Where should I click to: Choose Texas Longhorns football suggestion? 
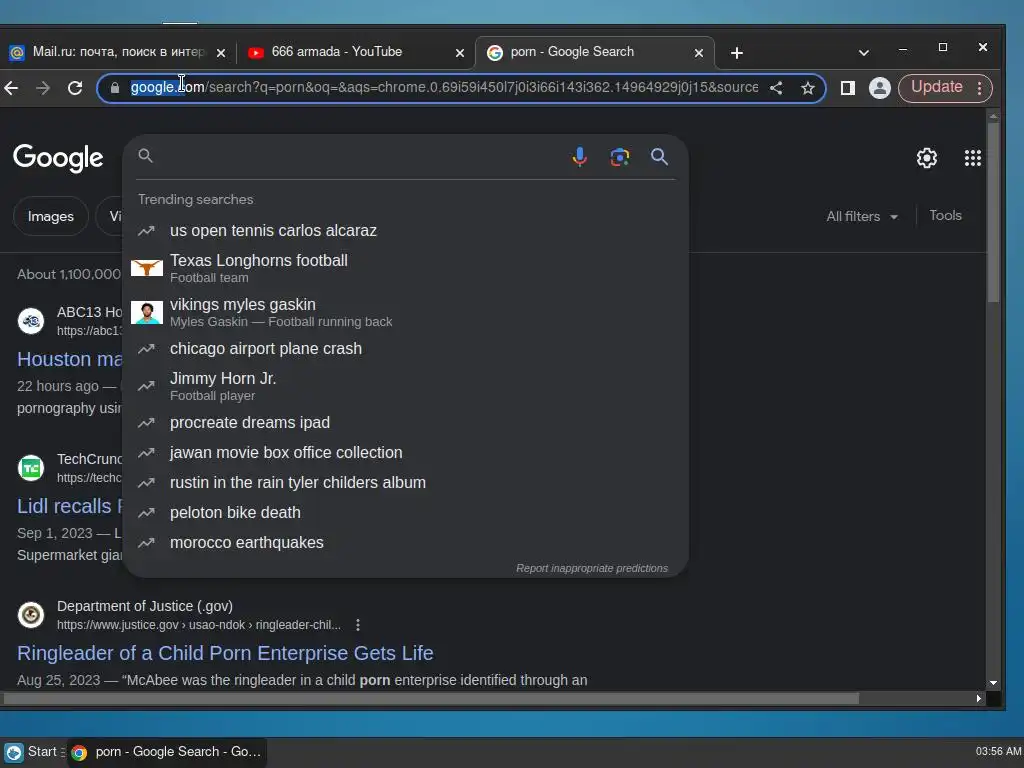click(405, 268)
